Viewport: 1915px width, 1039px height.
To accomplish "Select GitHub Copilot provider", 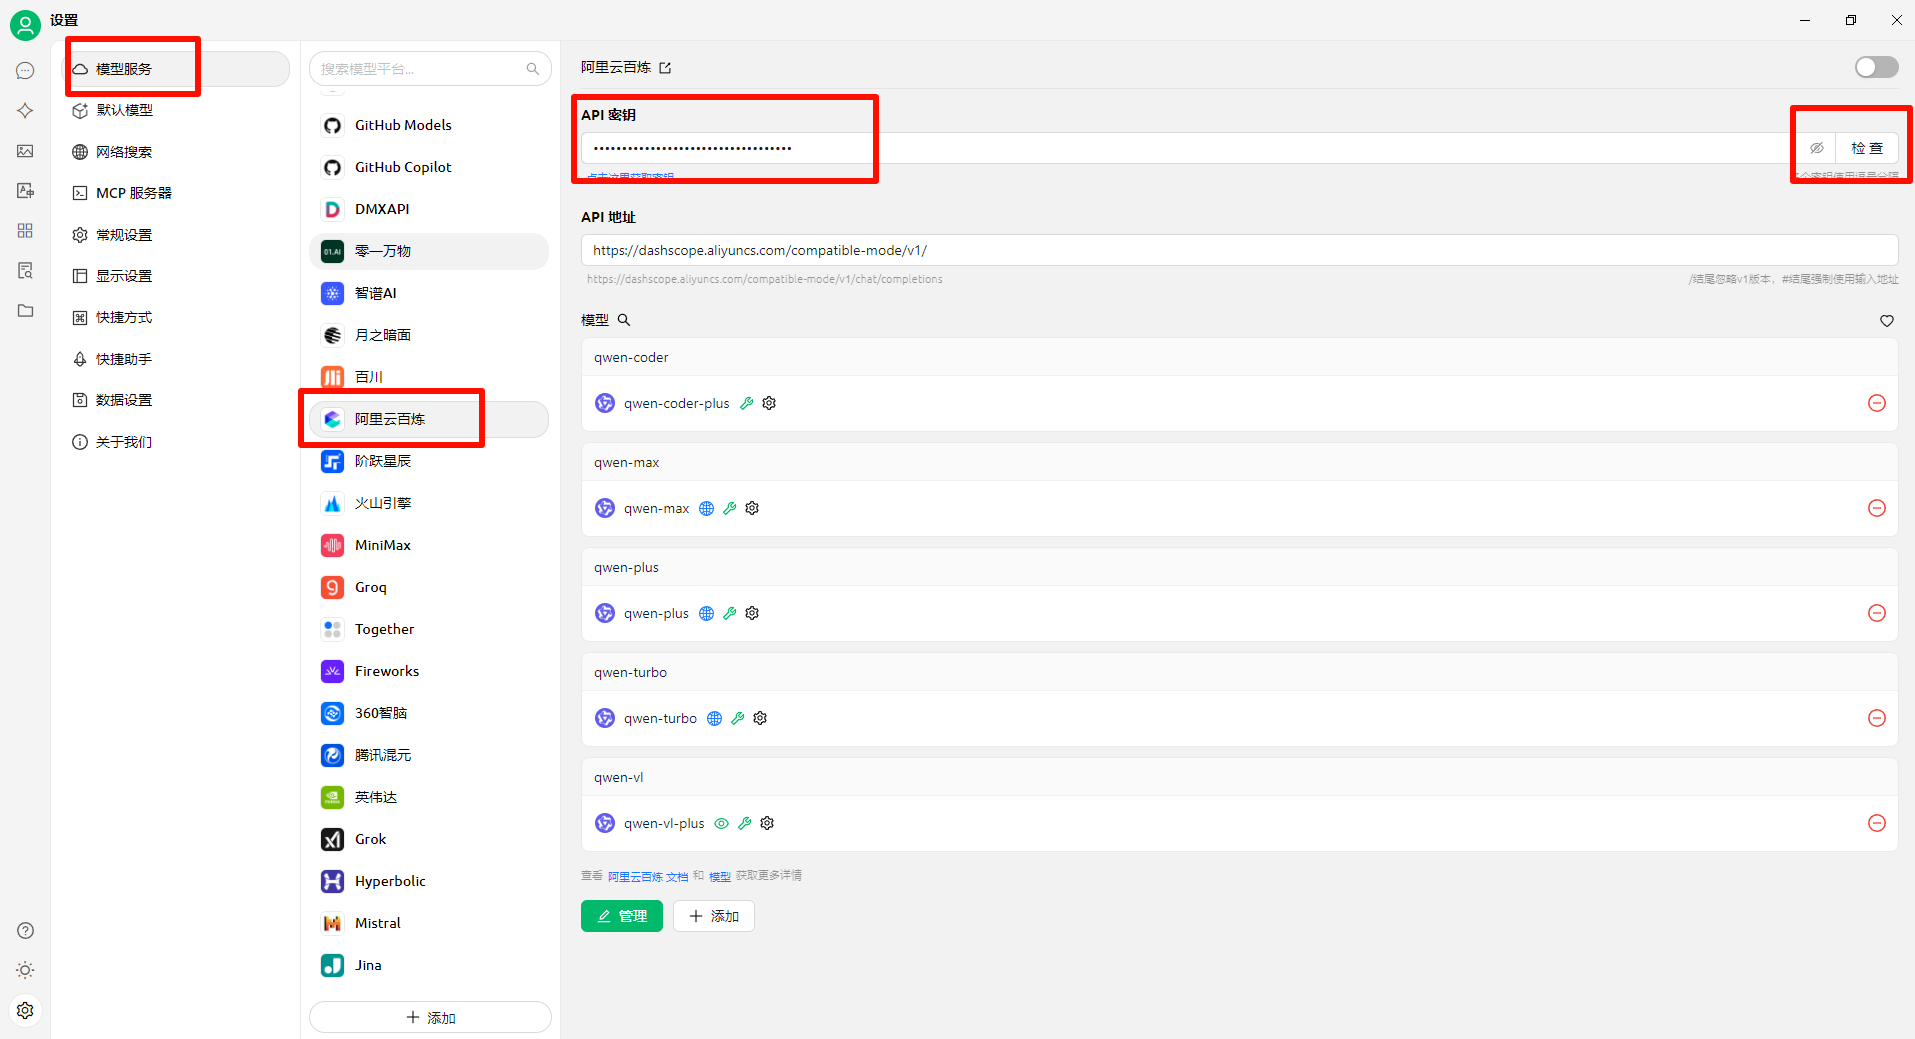I will click(x=429, y=167).
